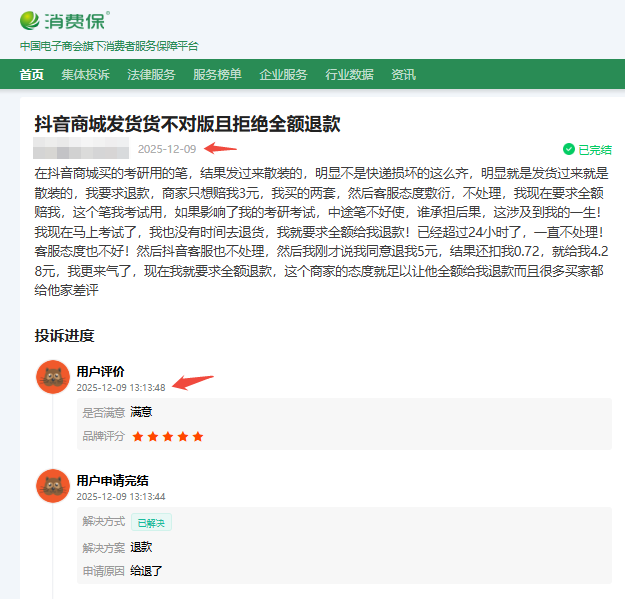Click the third star in 品牌评分

point(167,437)
